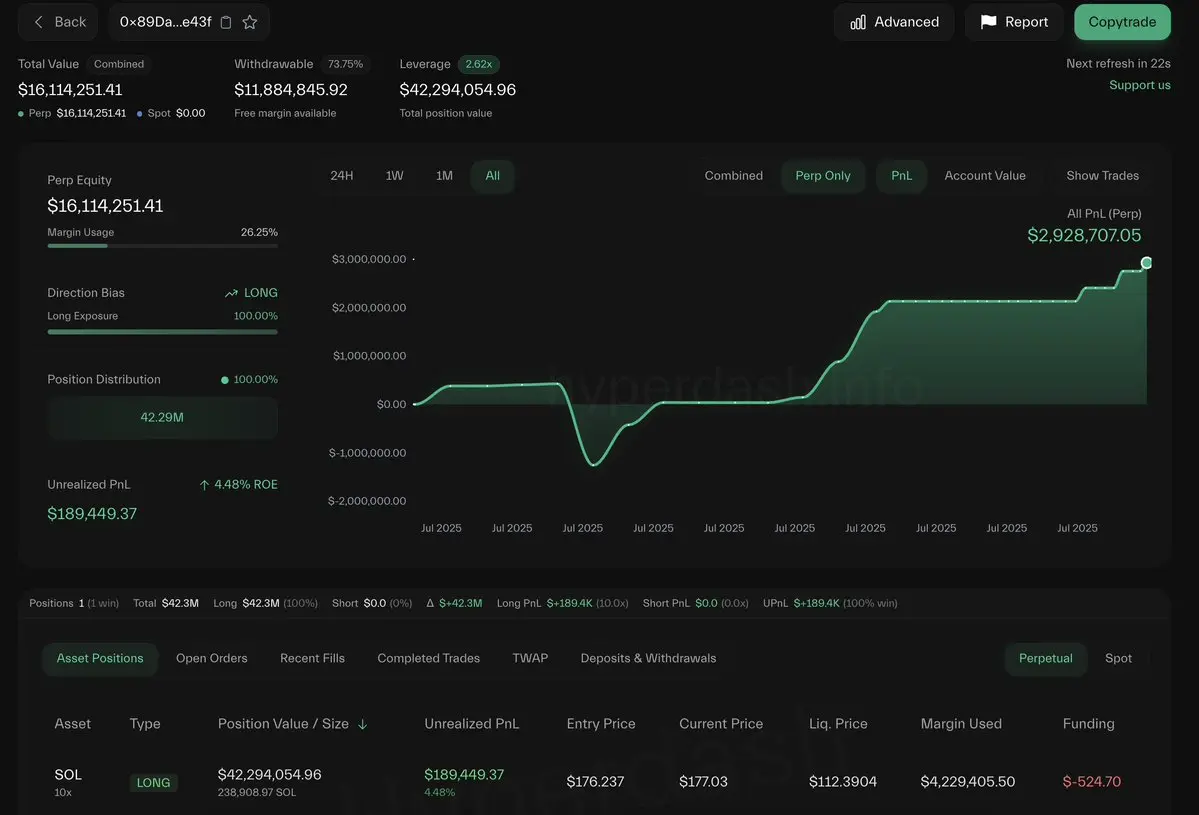The height and width of the screenshot is (815, 1199).
Task: Open the Support us link
Action: 1139,85
